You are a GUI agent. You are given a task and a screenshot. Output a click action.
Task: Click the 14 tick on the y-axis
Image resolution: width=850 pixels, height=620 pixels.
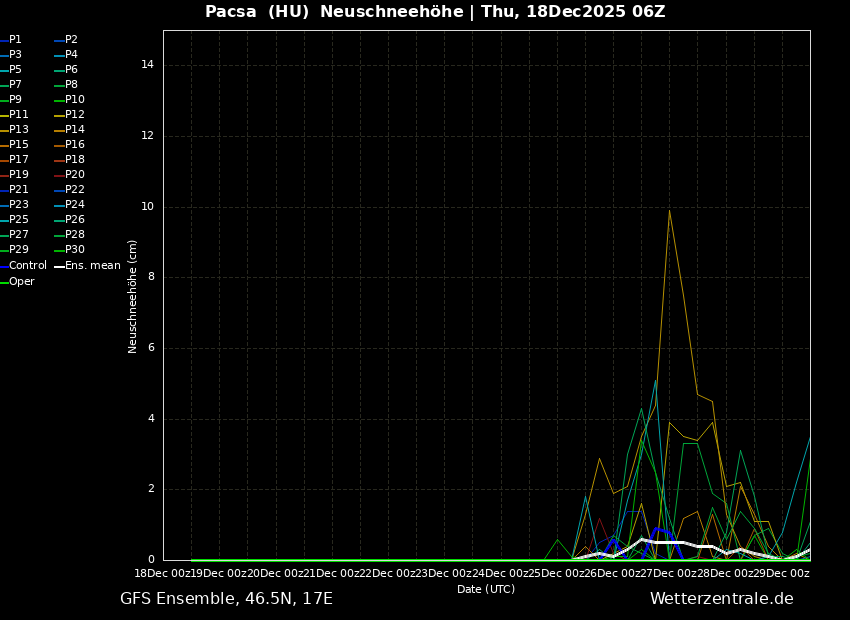(147, 65)
